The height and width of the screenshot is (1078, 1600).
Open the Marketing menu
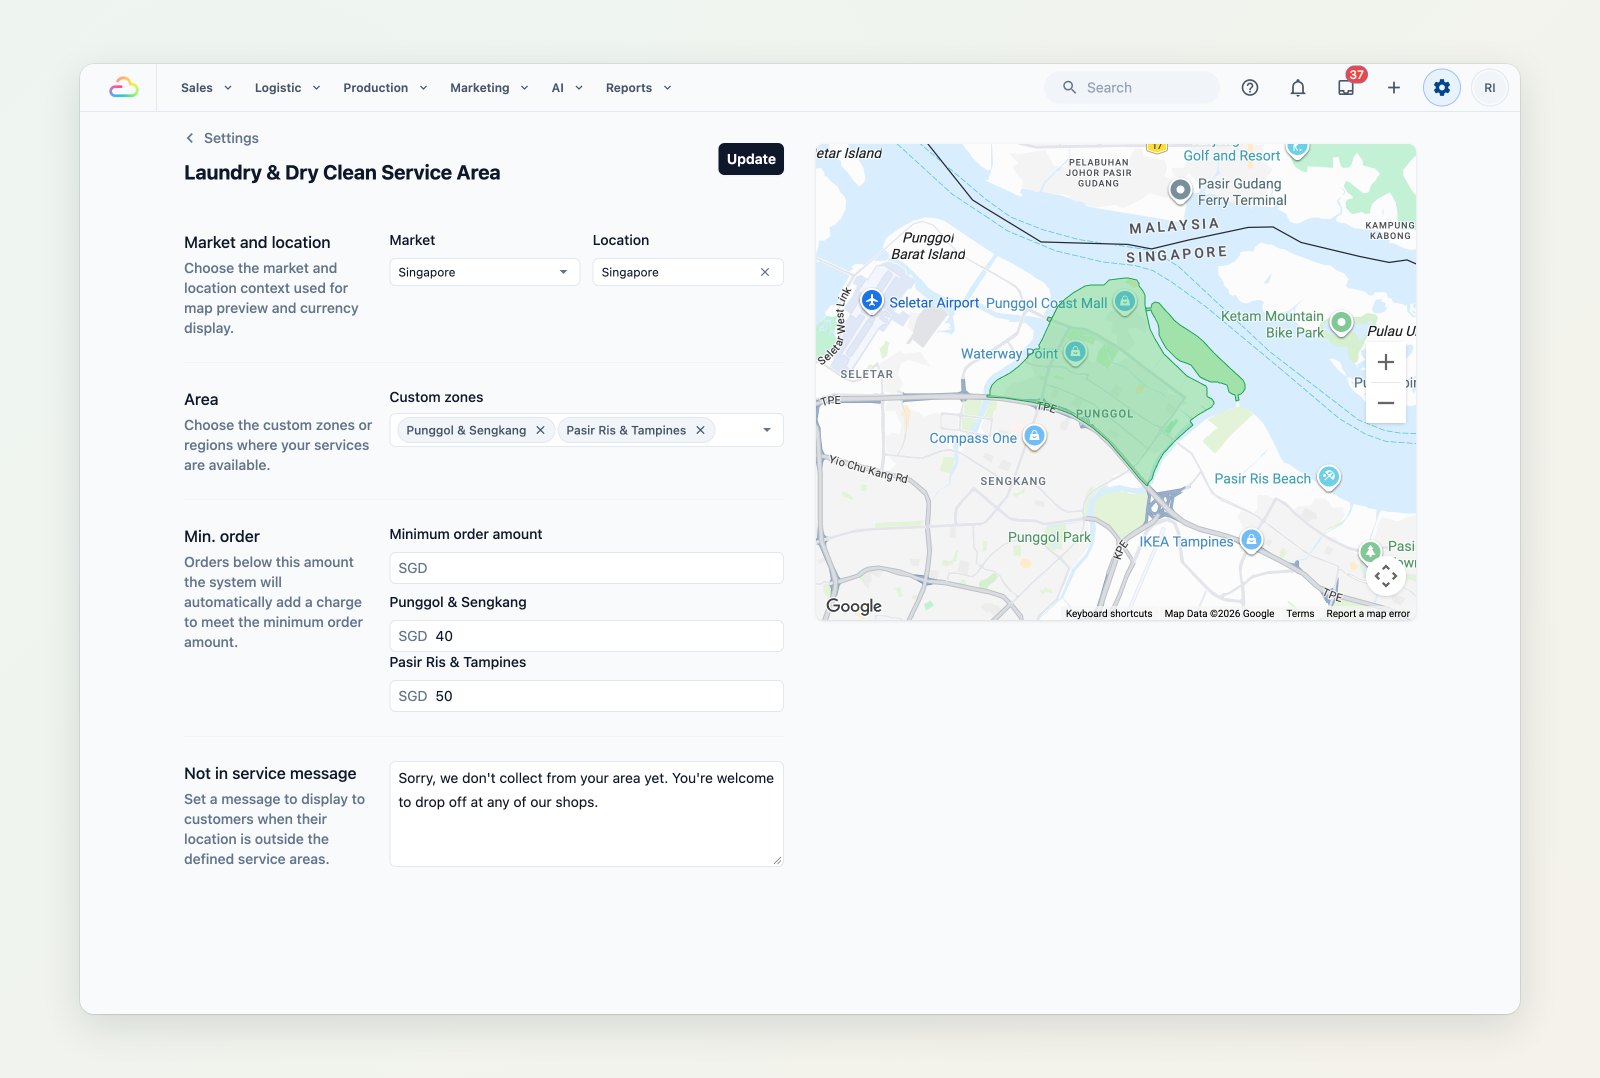(x=489, y=88)
